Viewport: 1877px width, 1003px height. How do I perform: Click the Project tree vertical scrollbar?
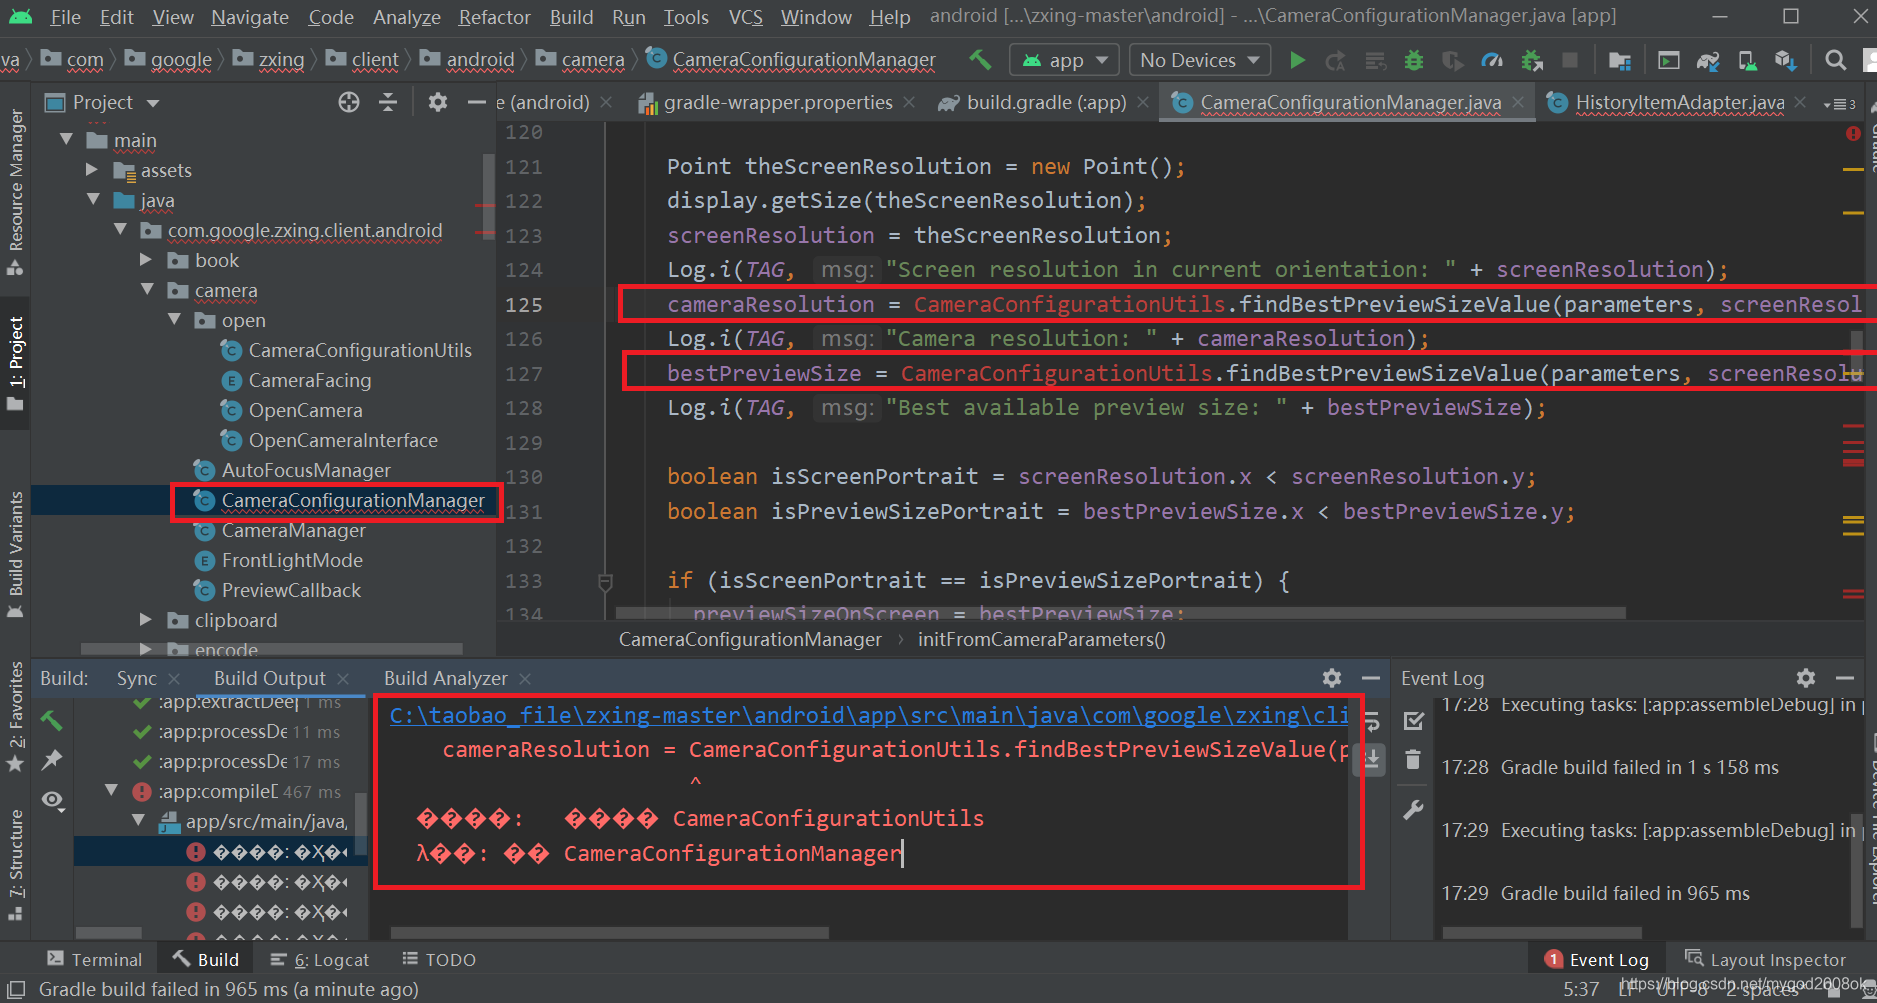[x=488, y=198]
